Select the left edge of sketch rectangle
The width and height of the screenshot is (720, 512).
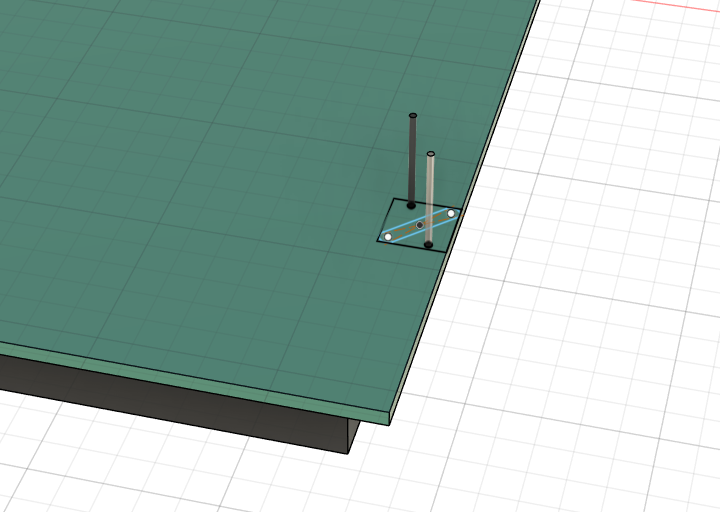(385, 220)
